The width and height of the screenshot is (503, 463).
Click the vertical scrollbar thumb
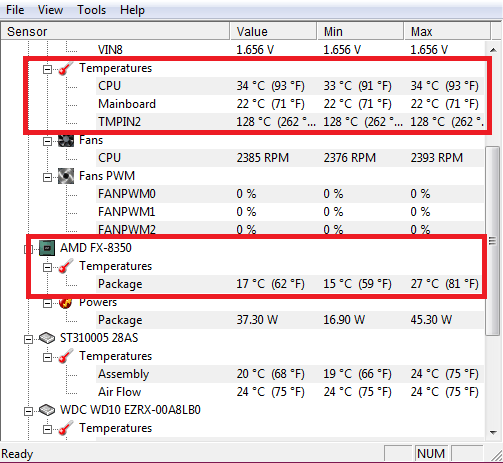pyautogui.click(x=493, y=241)
